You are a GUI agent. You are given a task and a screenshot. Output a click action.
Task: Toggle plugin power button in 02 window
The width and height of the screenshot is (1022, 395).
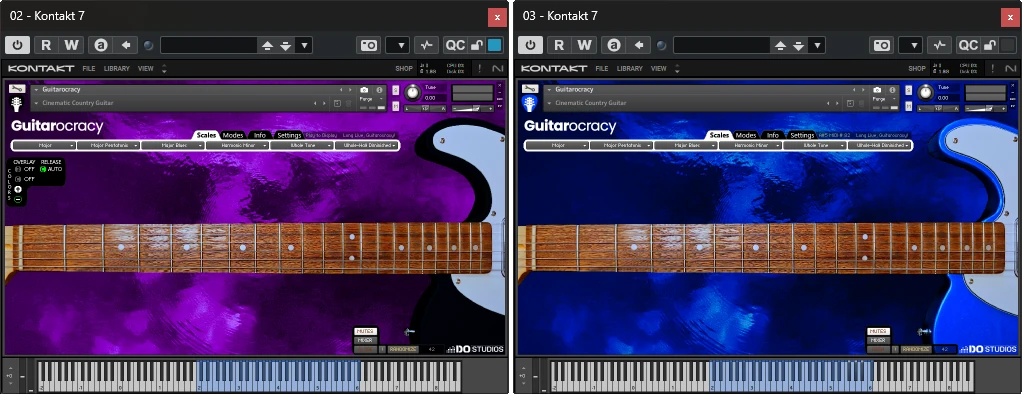[x=18, y=45]
